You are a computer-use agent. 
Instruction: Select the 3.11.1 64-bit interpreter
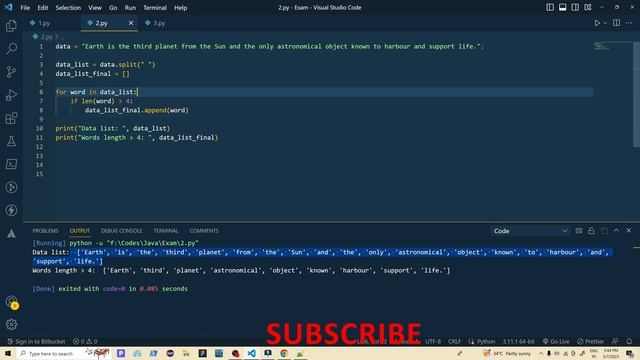[518, 341]
